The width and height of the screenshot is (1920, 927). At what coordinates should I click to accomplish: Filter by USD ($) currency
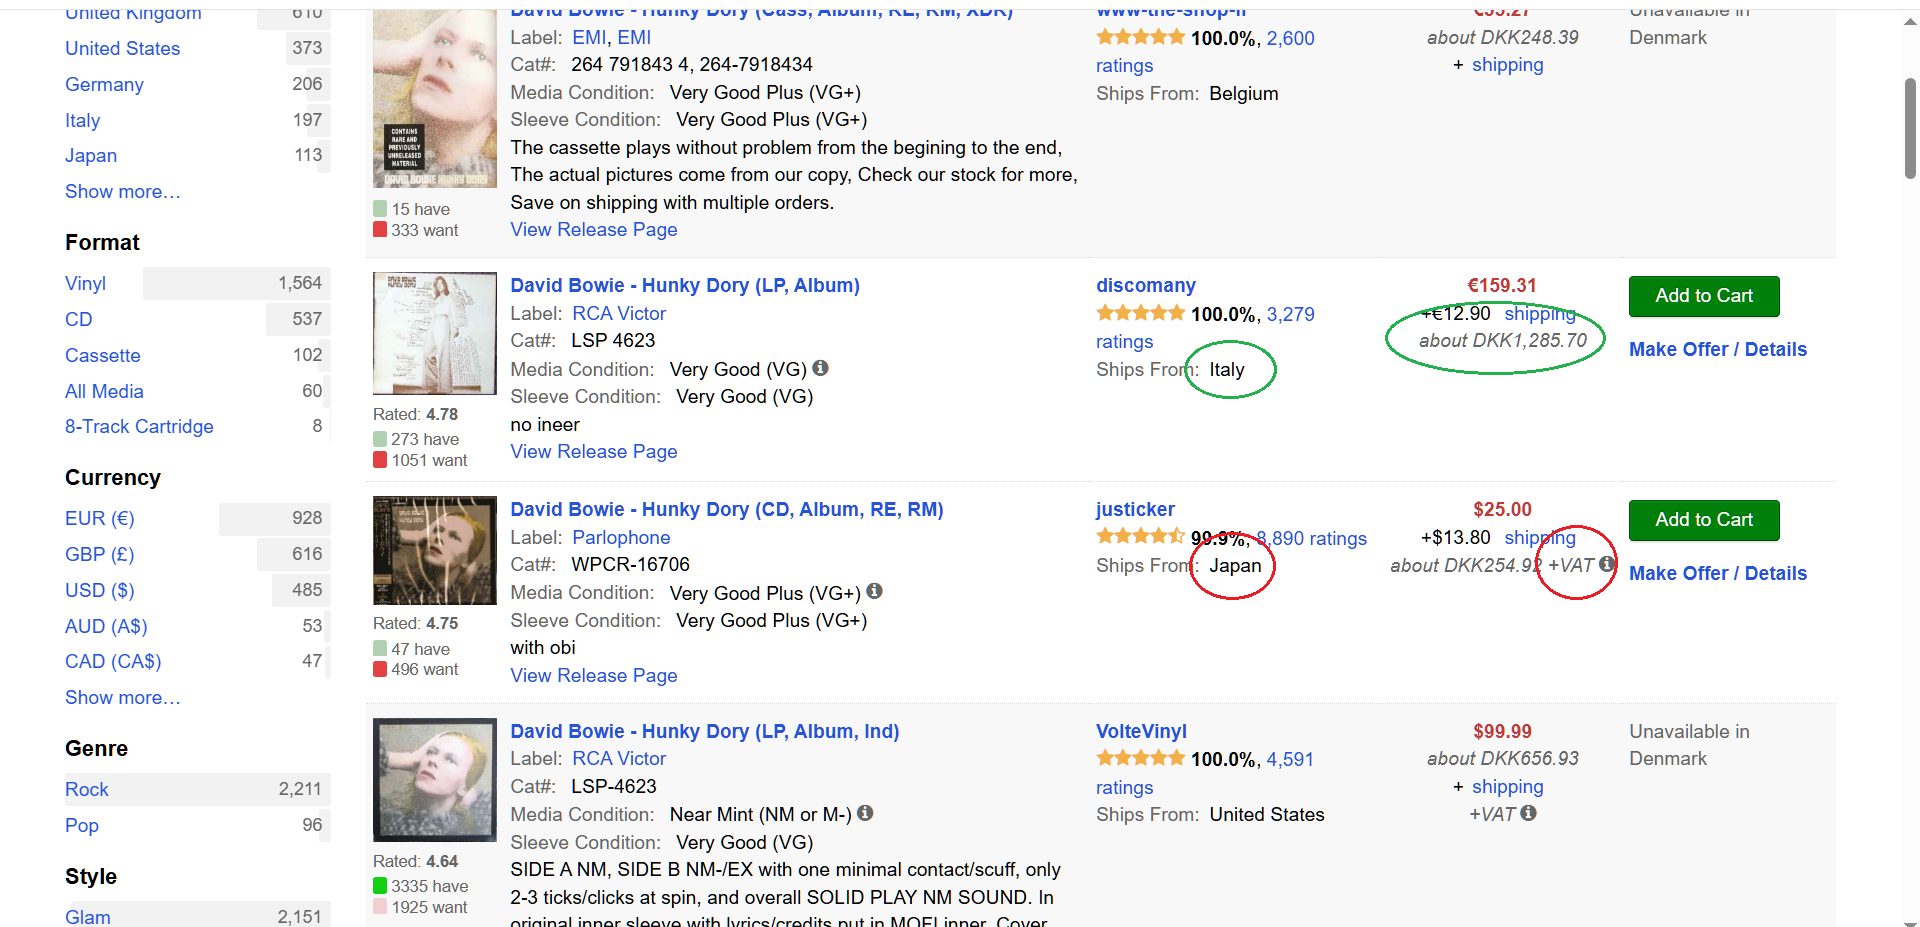[99, 590]
